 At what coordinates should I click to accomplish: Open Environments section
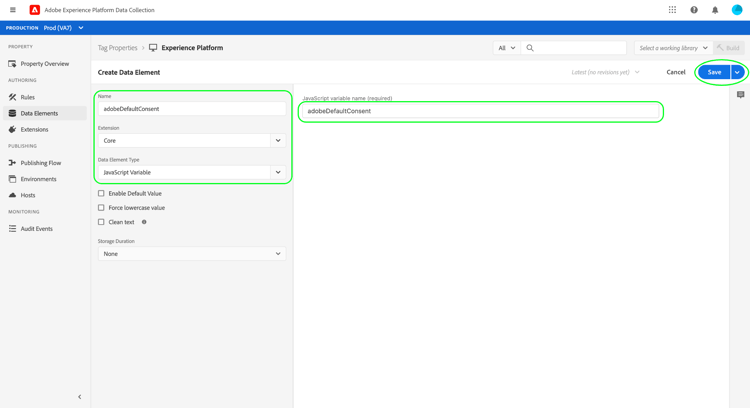pos(38,179)
